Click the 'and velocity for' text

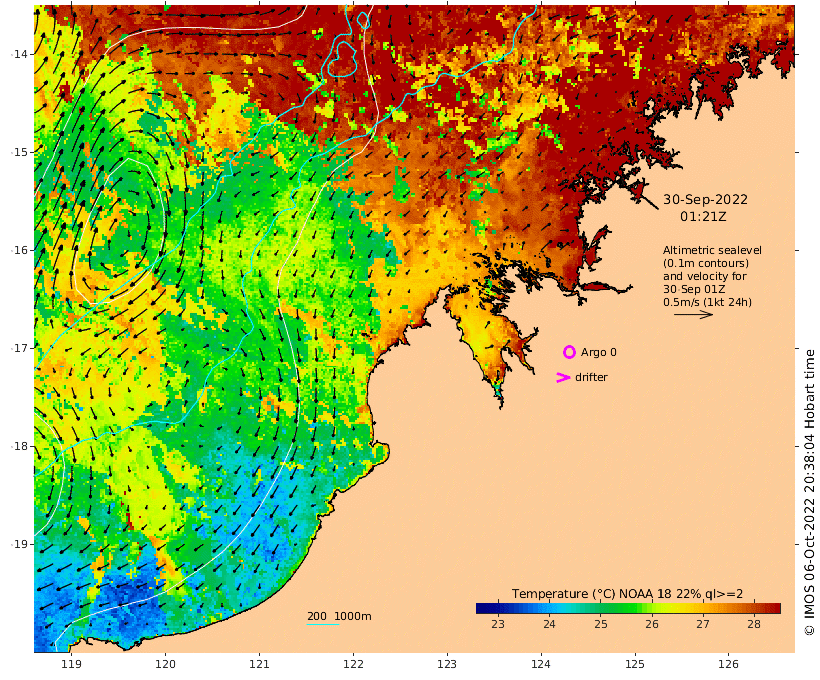704,276
